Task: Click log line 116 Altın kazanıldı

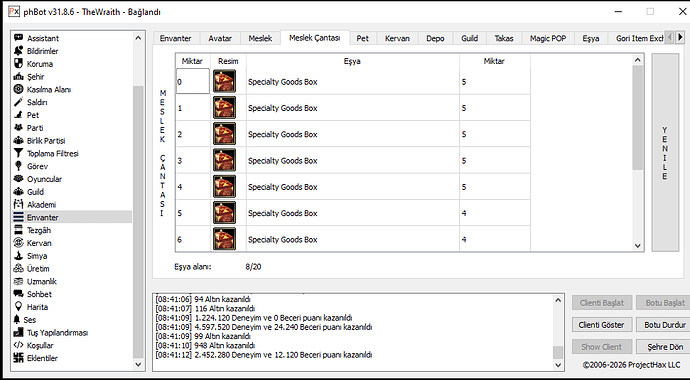Action: (205, 308)
